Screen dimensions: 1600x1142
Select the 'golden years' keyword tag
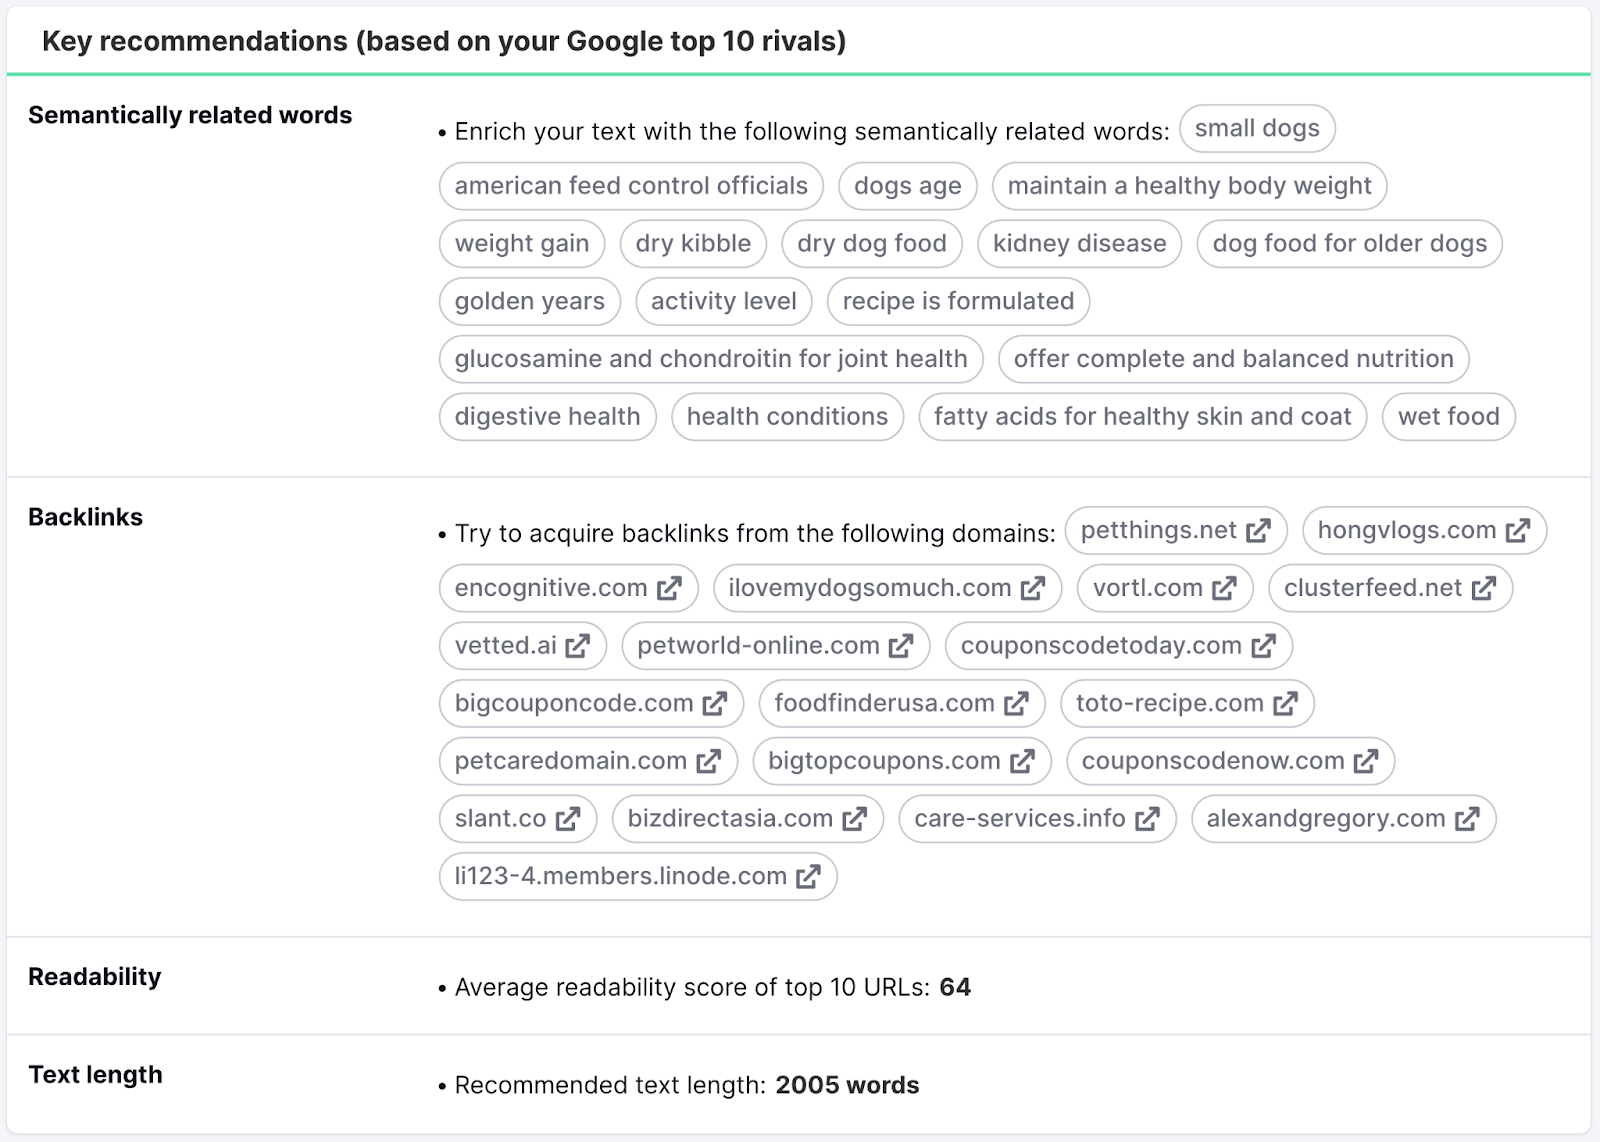point(530,302)
